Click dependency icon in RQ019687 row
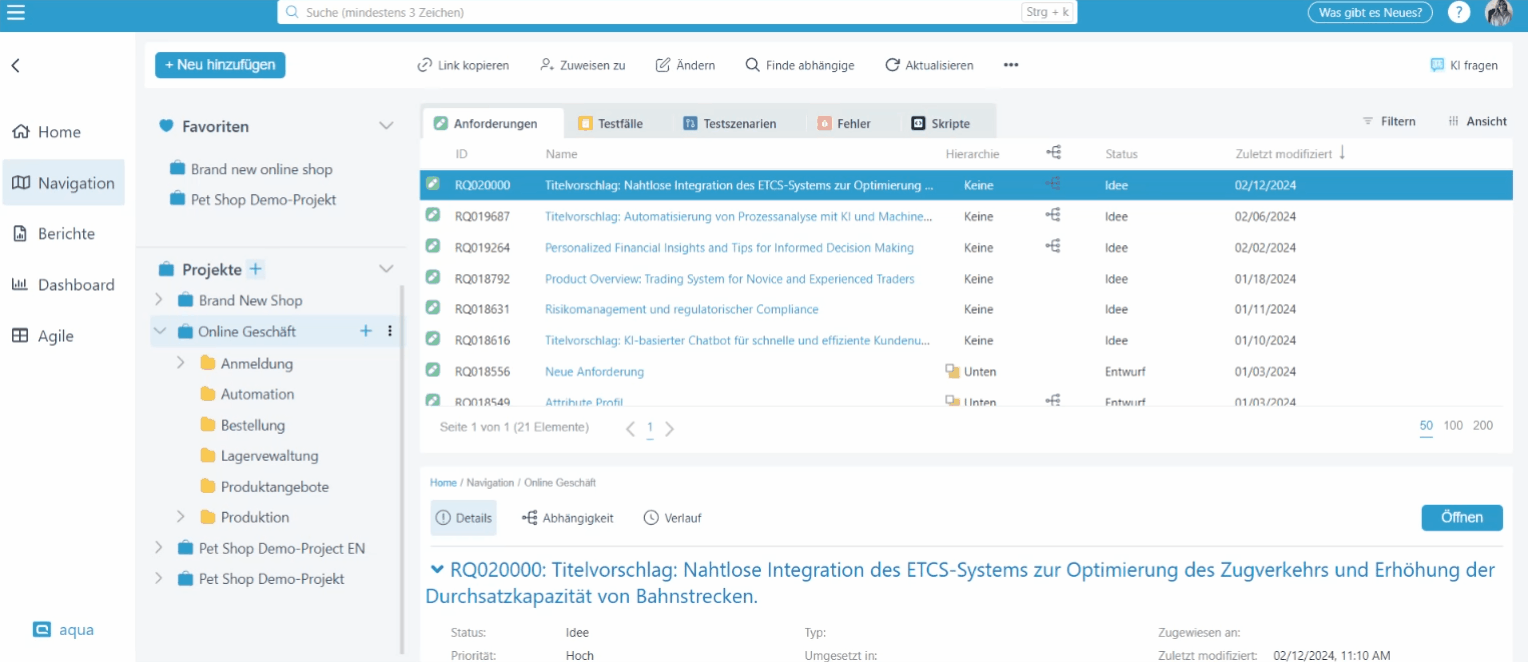The width and height of the screenshot is (1528, 662). click(1053, 215)
